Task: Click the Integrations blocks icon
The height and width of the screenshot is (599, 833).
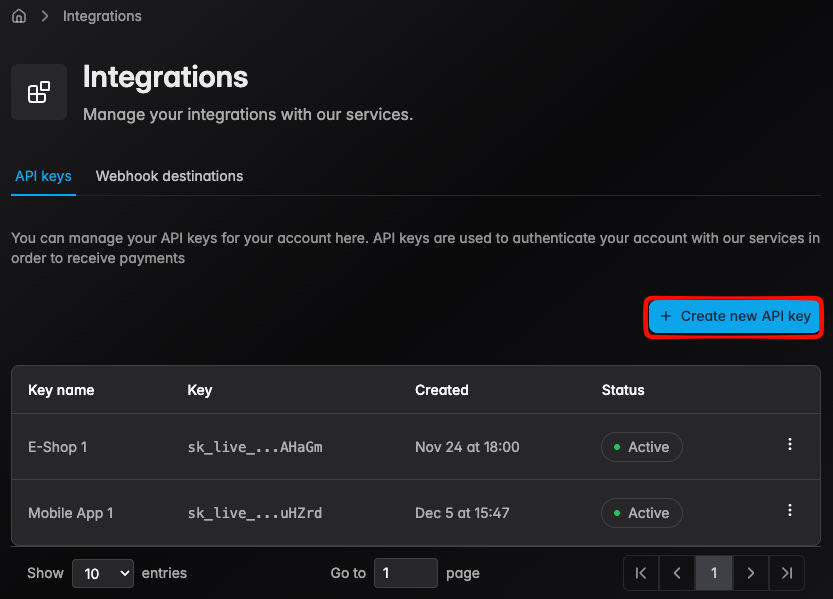Action: [39, 93]
